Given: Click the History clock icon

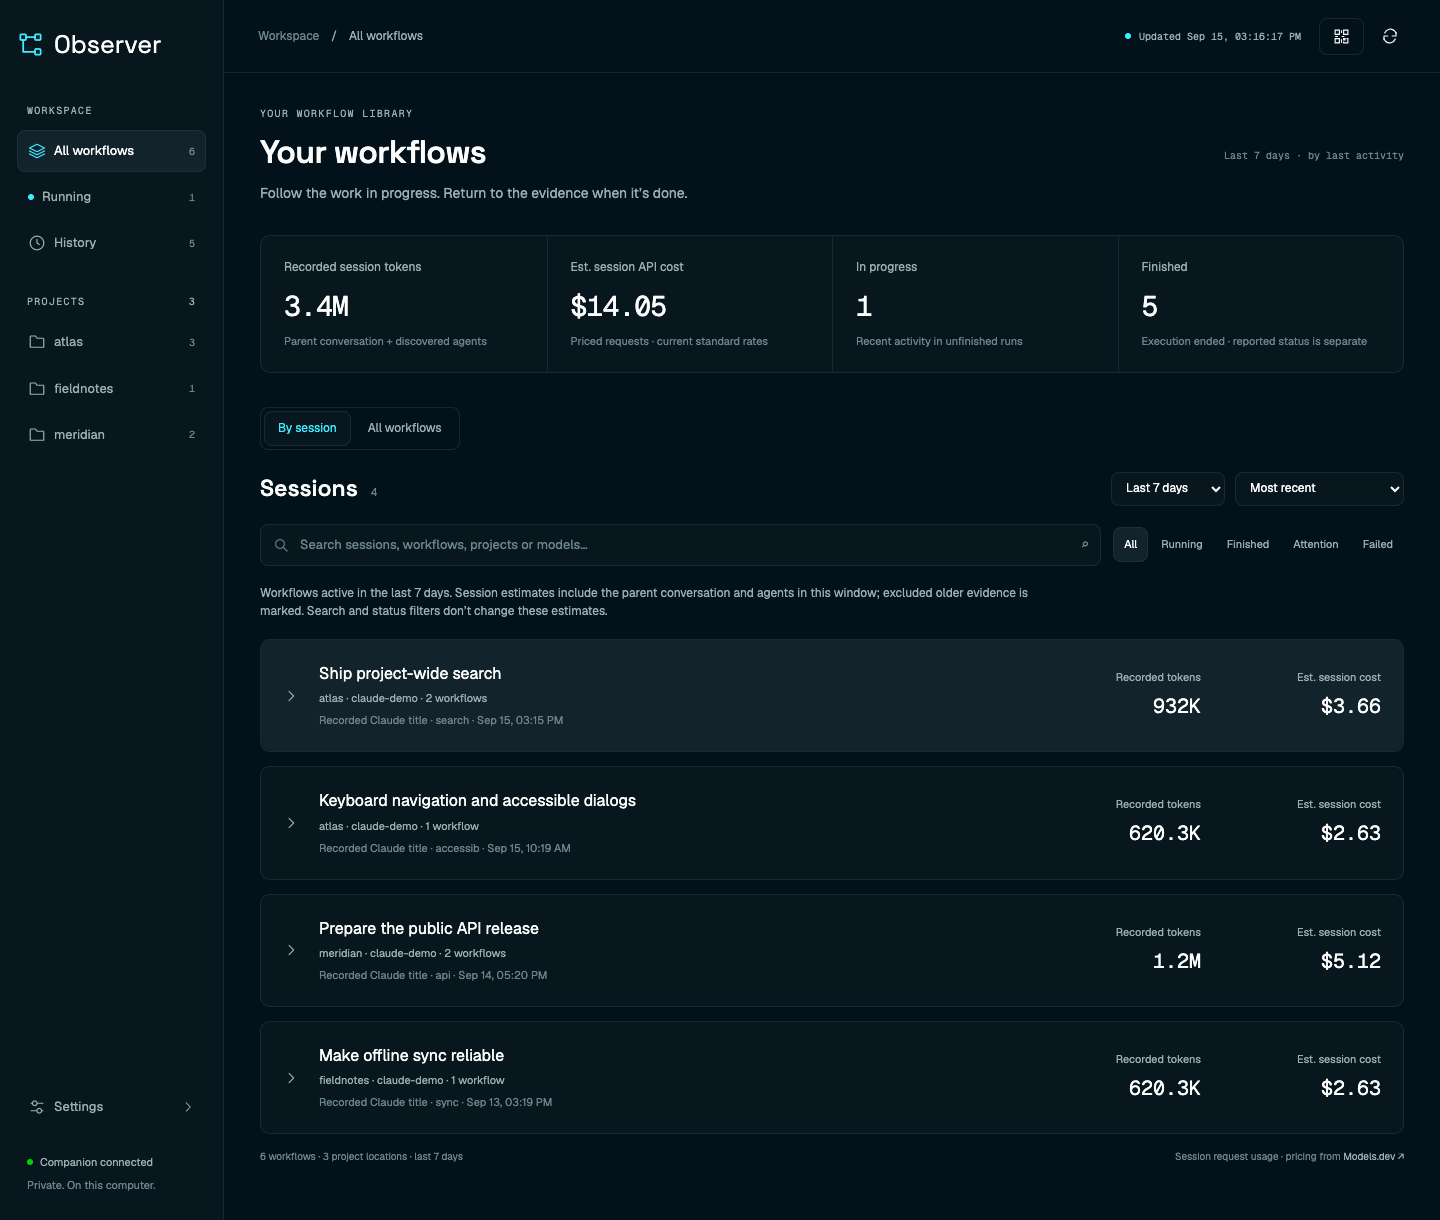Looking at the screenshot, I should (37, 243).
